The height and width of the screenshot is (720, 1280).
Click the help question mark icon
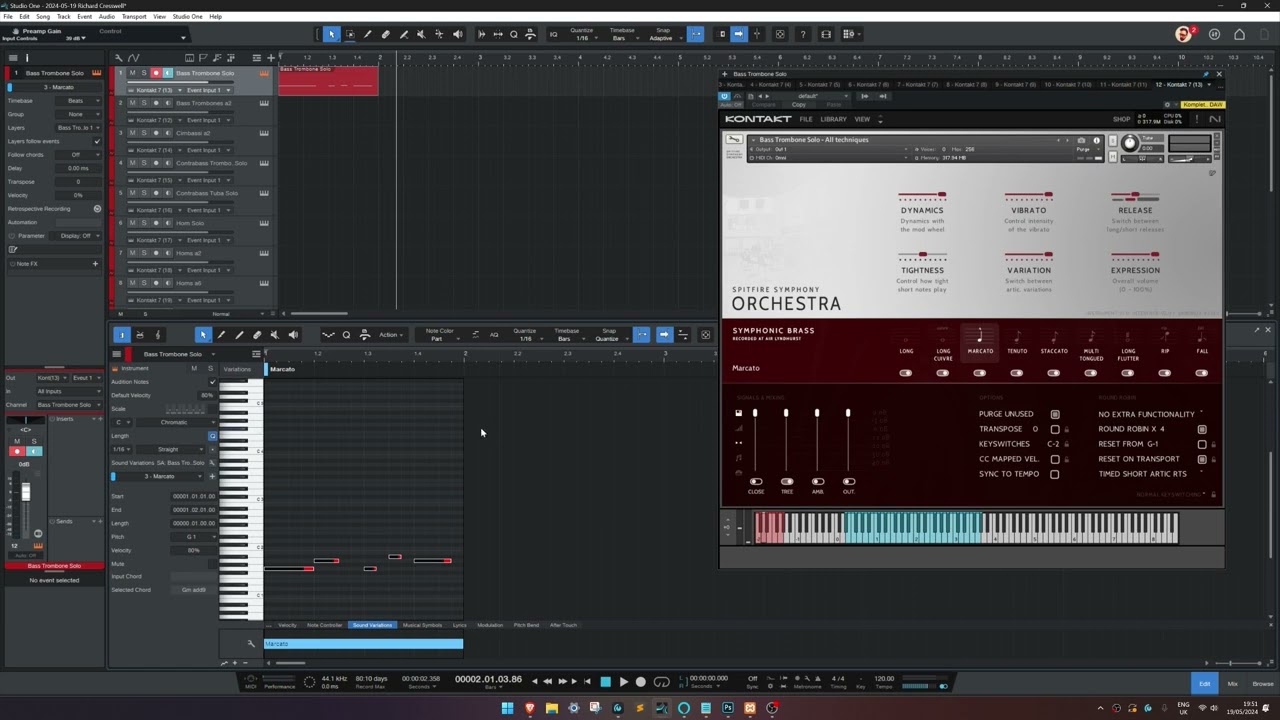[802, 34]
